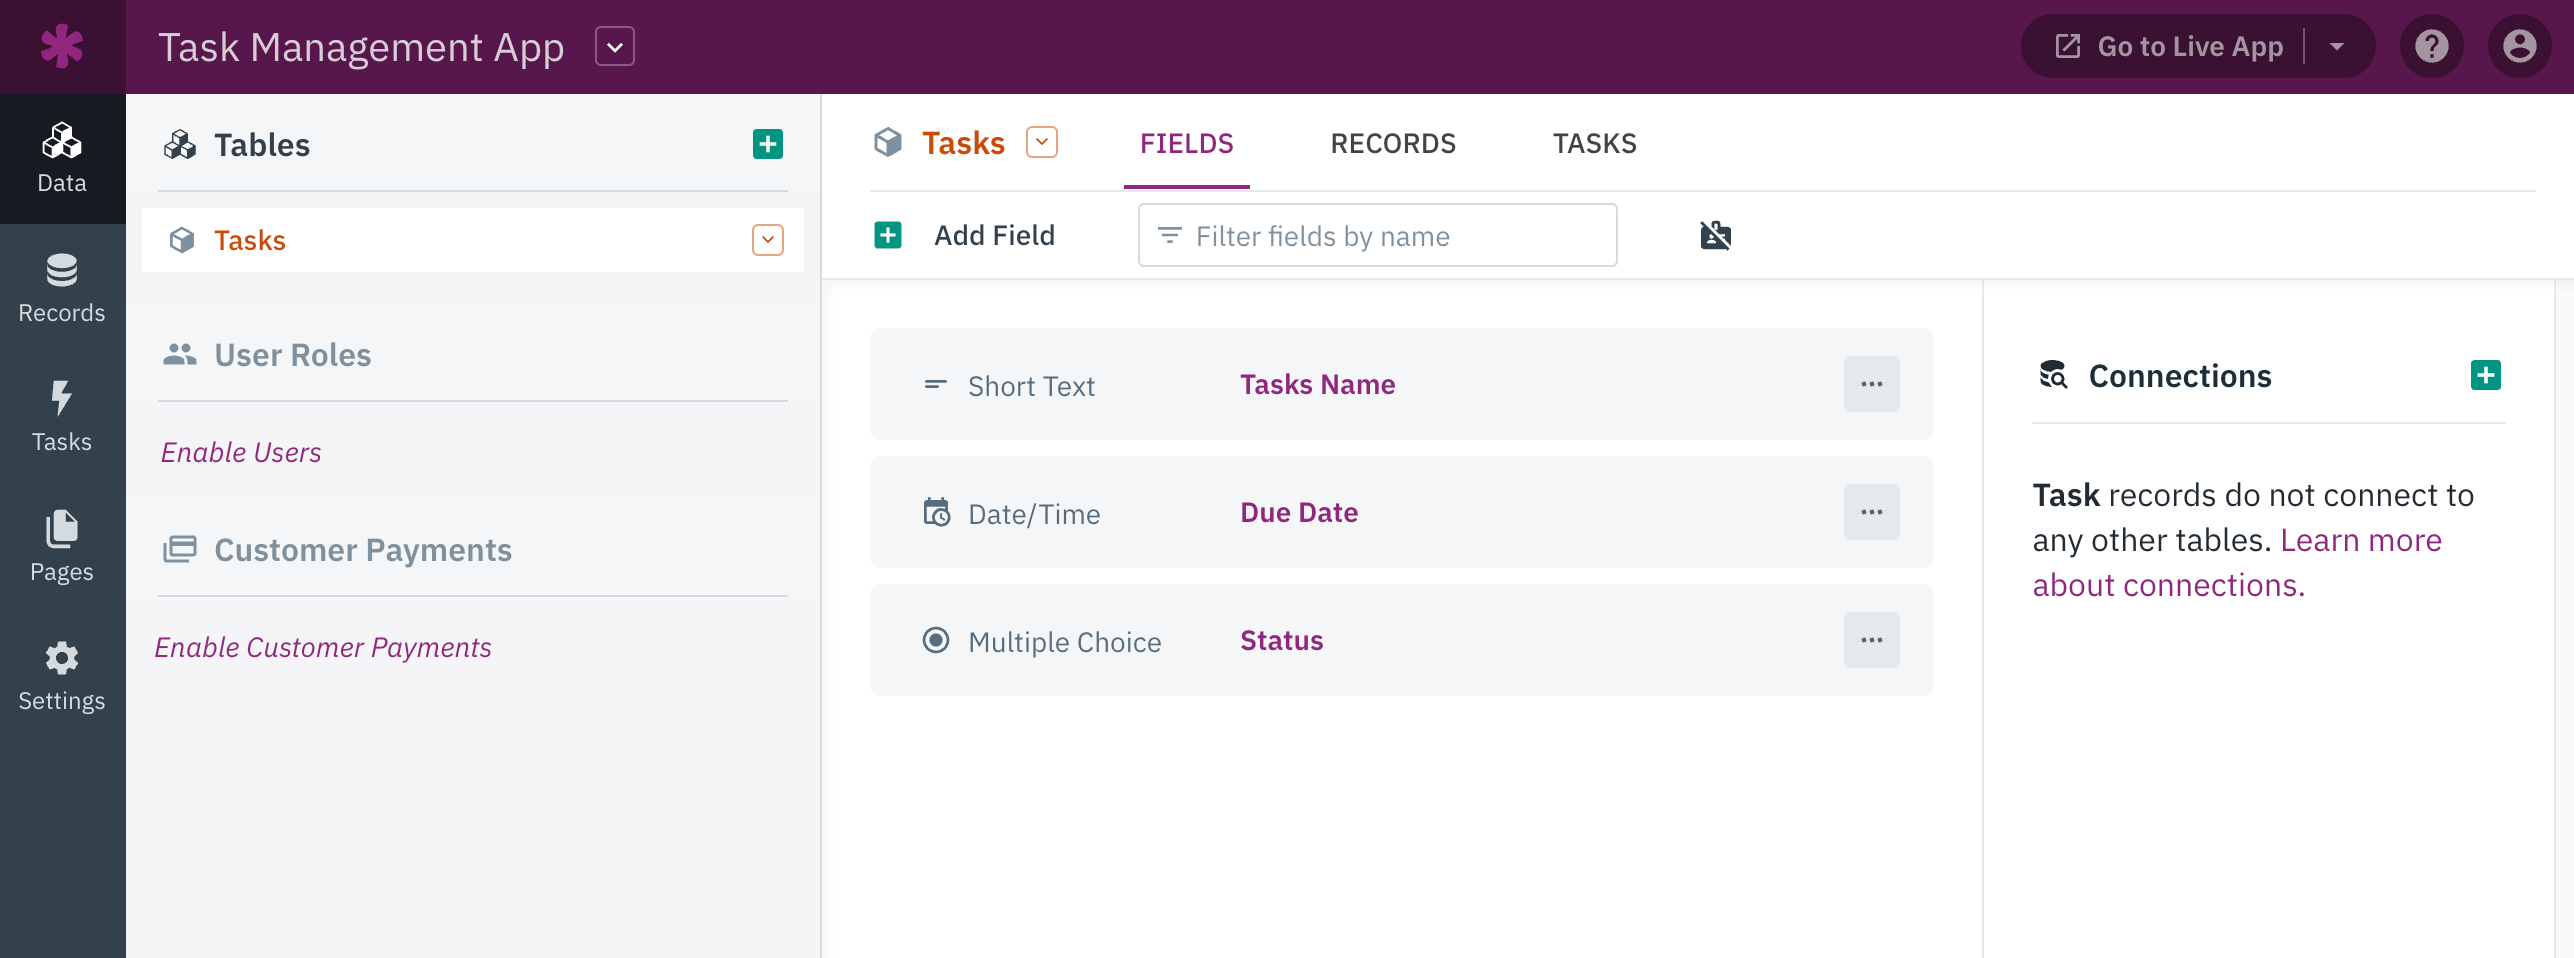This screenshot has width=2574, height=958.
Task: Expand the Task Management App dropdown
Action: point(615,47)
